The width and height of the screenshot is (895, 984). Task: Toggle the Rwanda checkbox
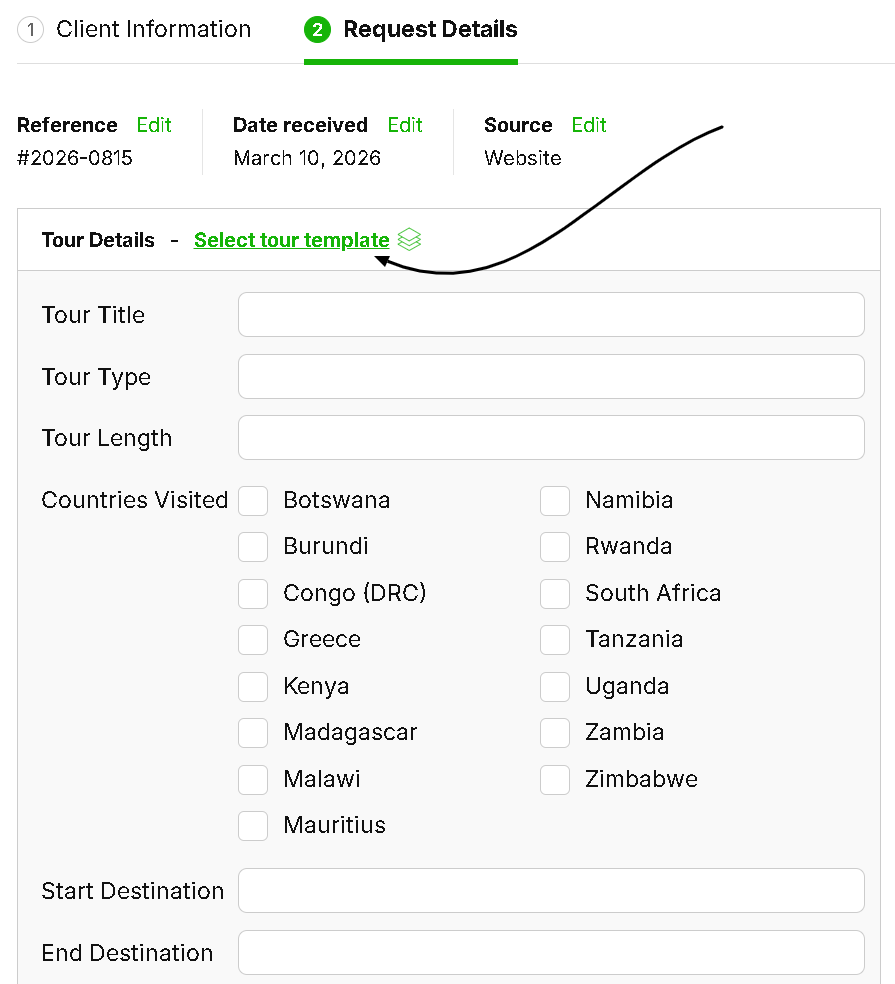coord(555,546)
